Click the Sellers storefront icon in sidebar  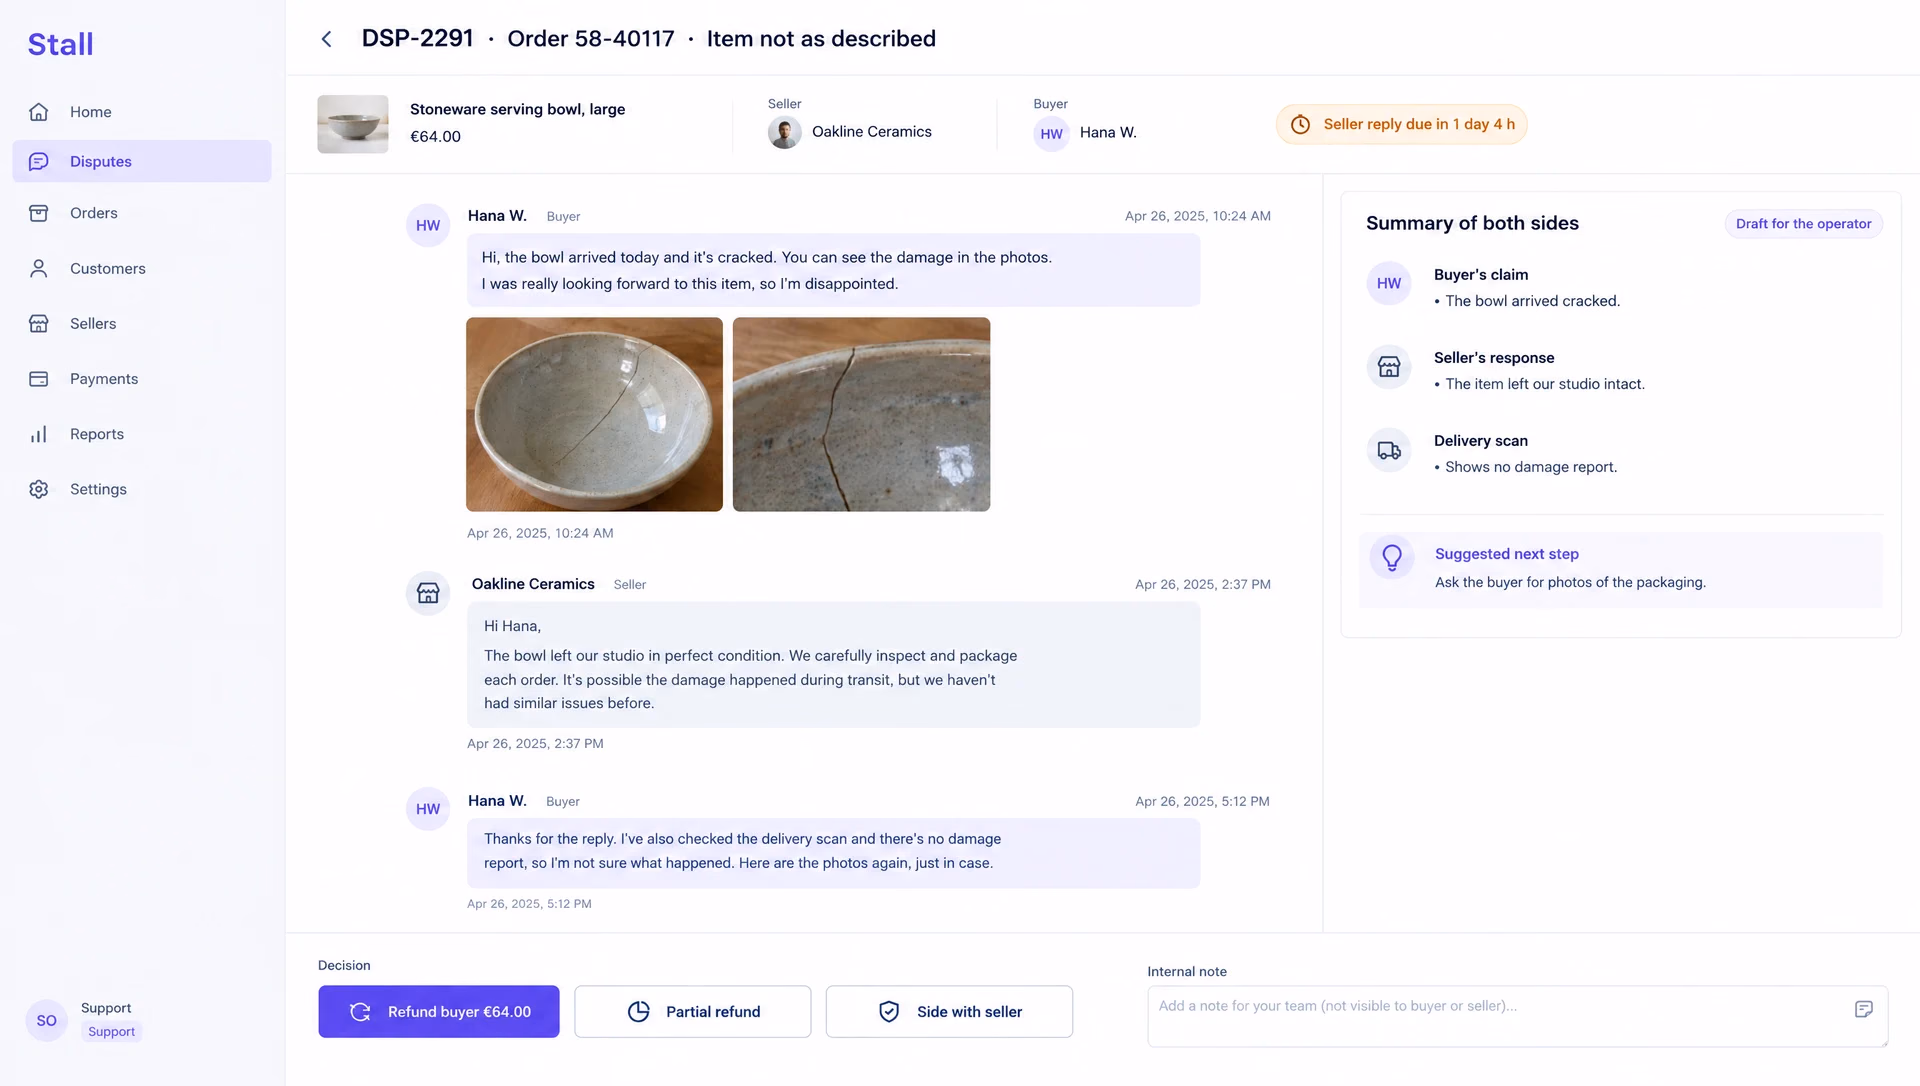(x=39, y=324)
